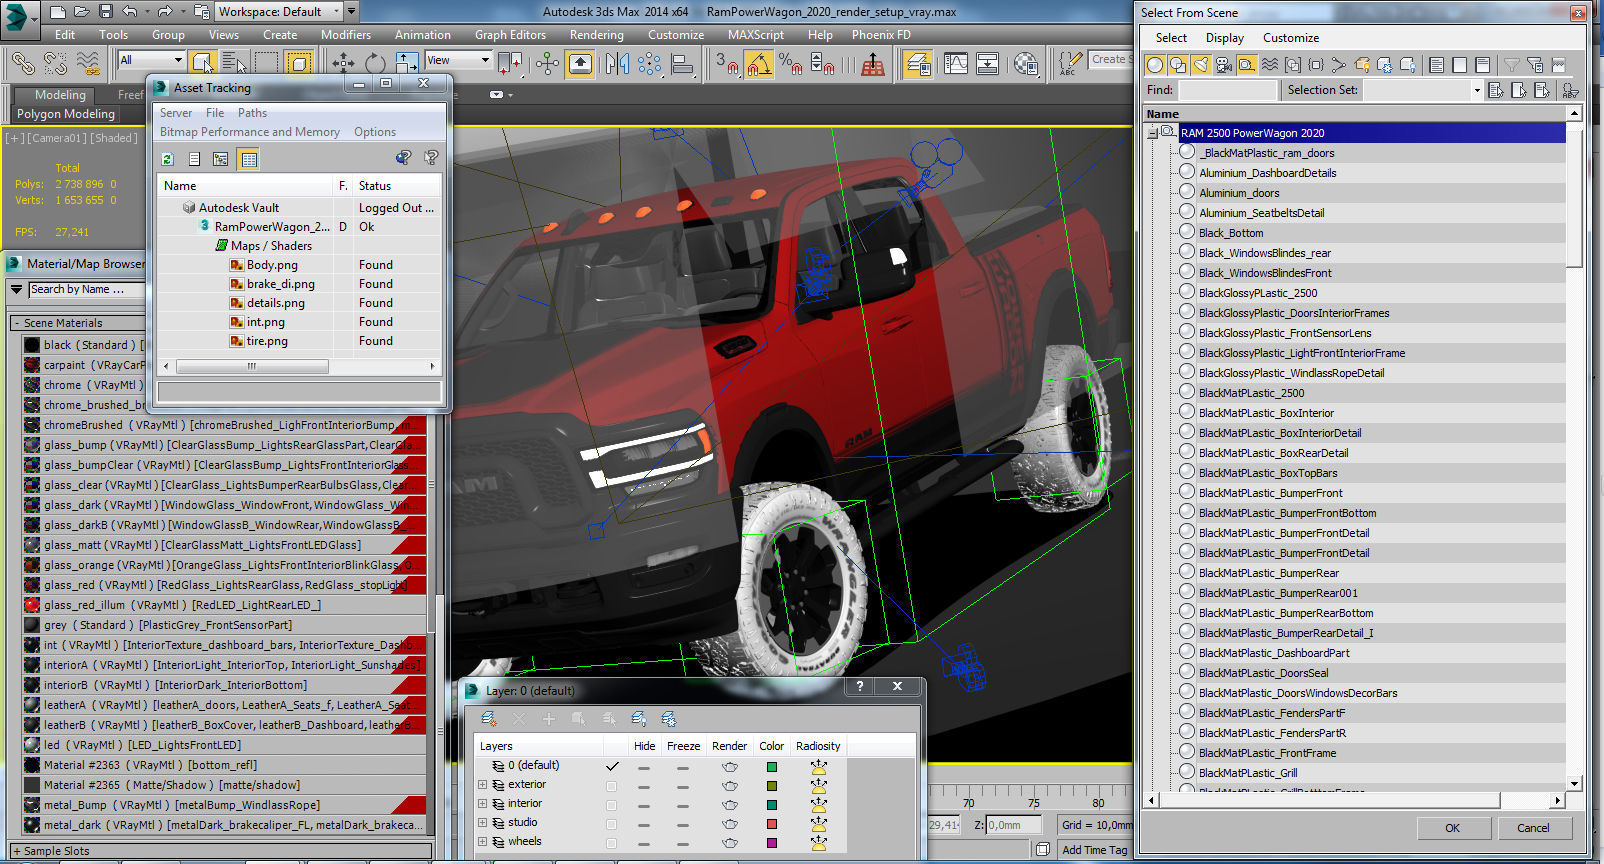Toggle Display Cameras filter in Select From Scene

(x=1223, y=65)
